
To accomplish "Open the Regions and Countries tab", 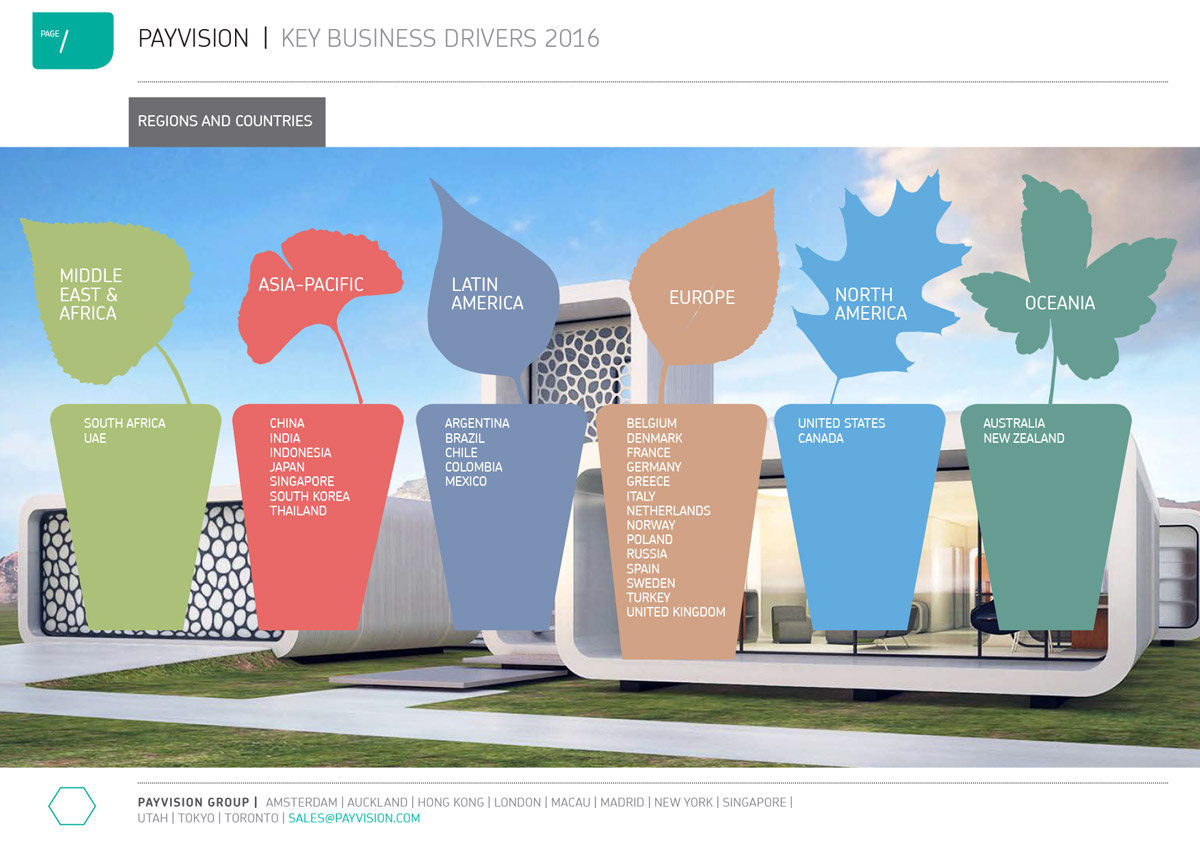I will pos(227,122).
